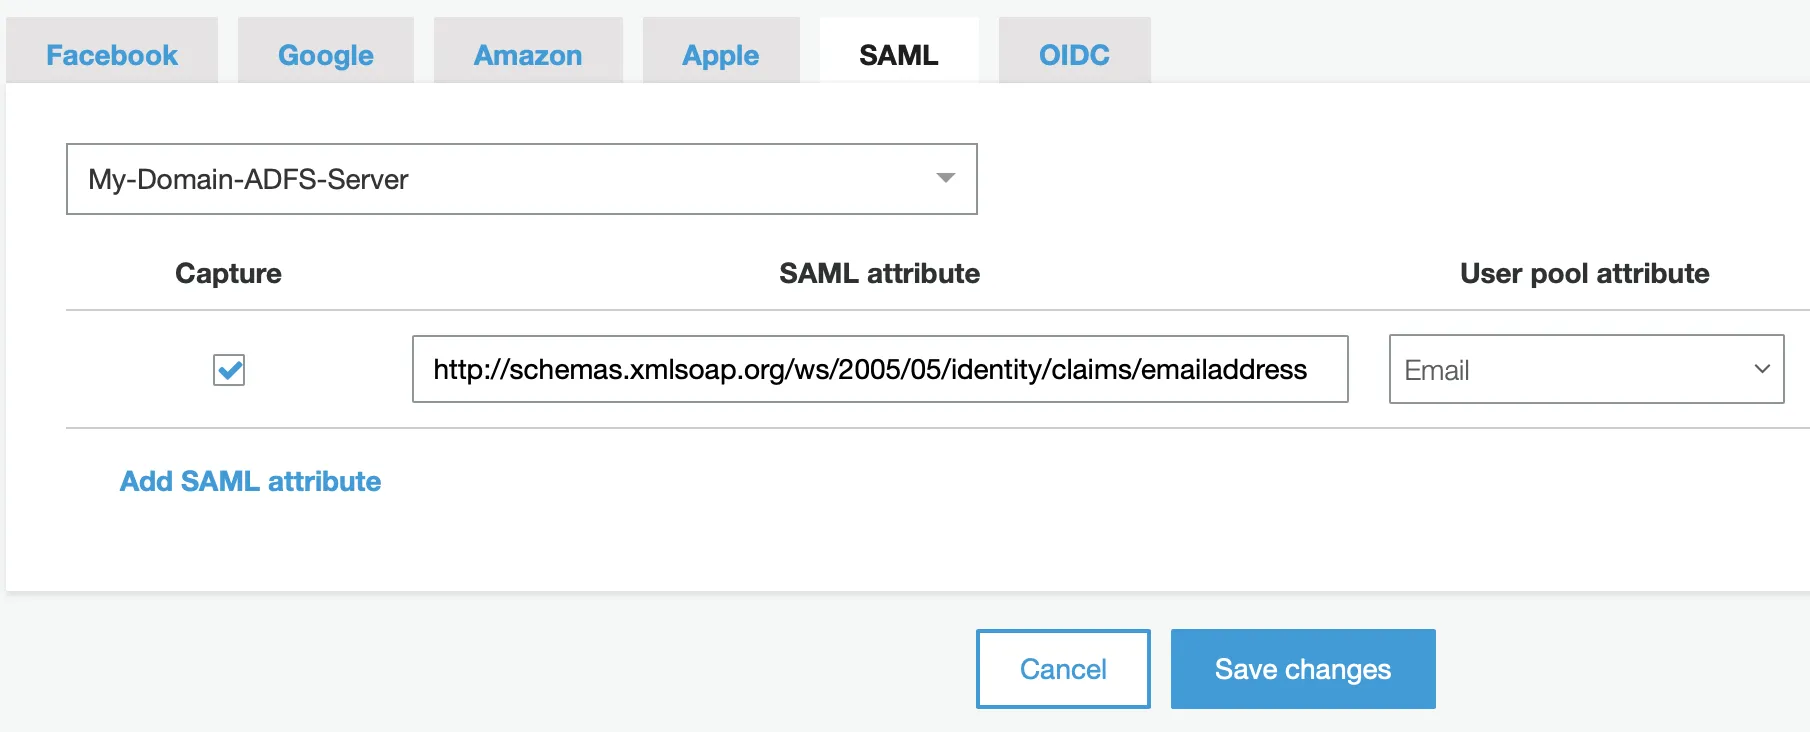
Task: Open the identity provider dropdown arrow
Action: pyautogui.click(x=946, y=179)
